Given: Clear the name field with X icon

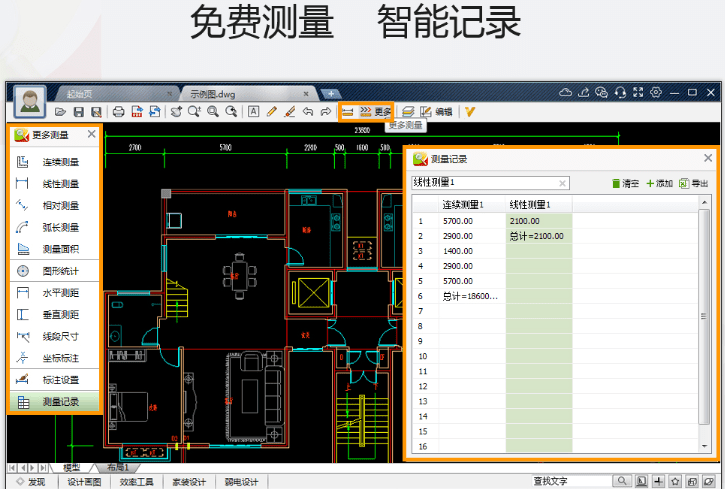Looking at the screenshot, I should 562,183.
